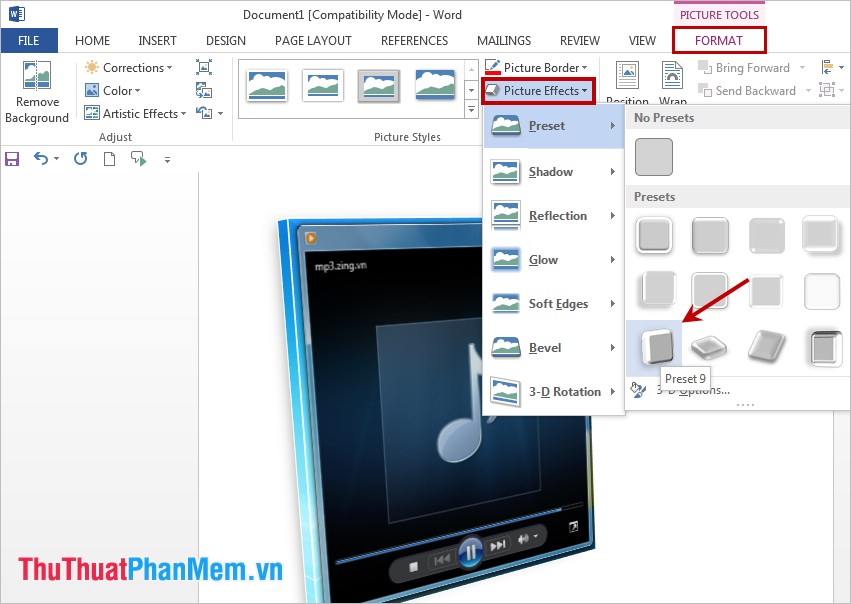Click the Redo icon
Viewport: 851px width, 604px height.
(80, 158)
